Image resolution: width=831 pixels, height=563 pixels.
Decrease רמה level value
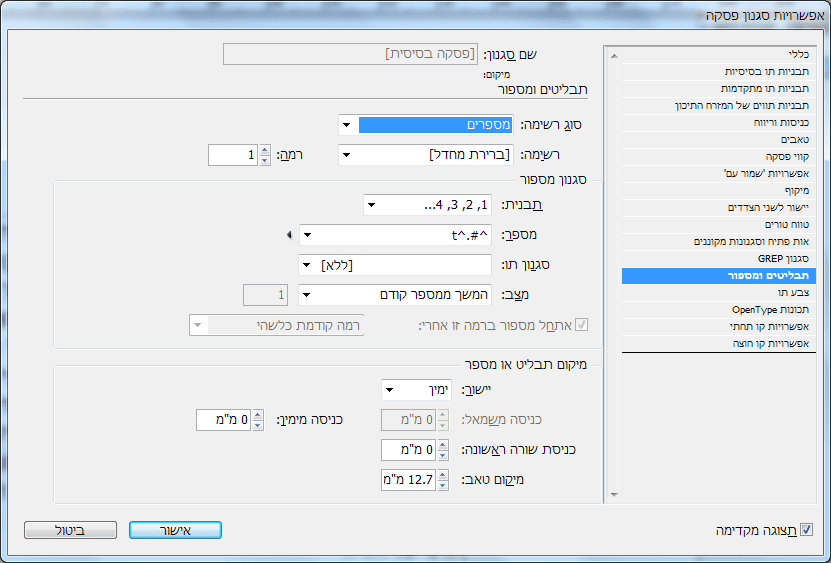pos(264,160)
